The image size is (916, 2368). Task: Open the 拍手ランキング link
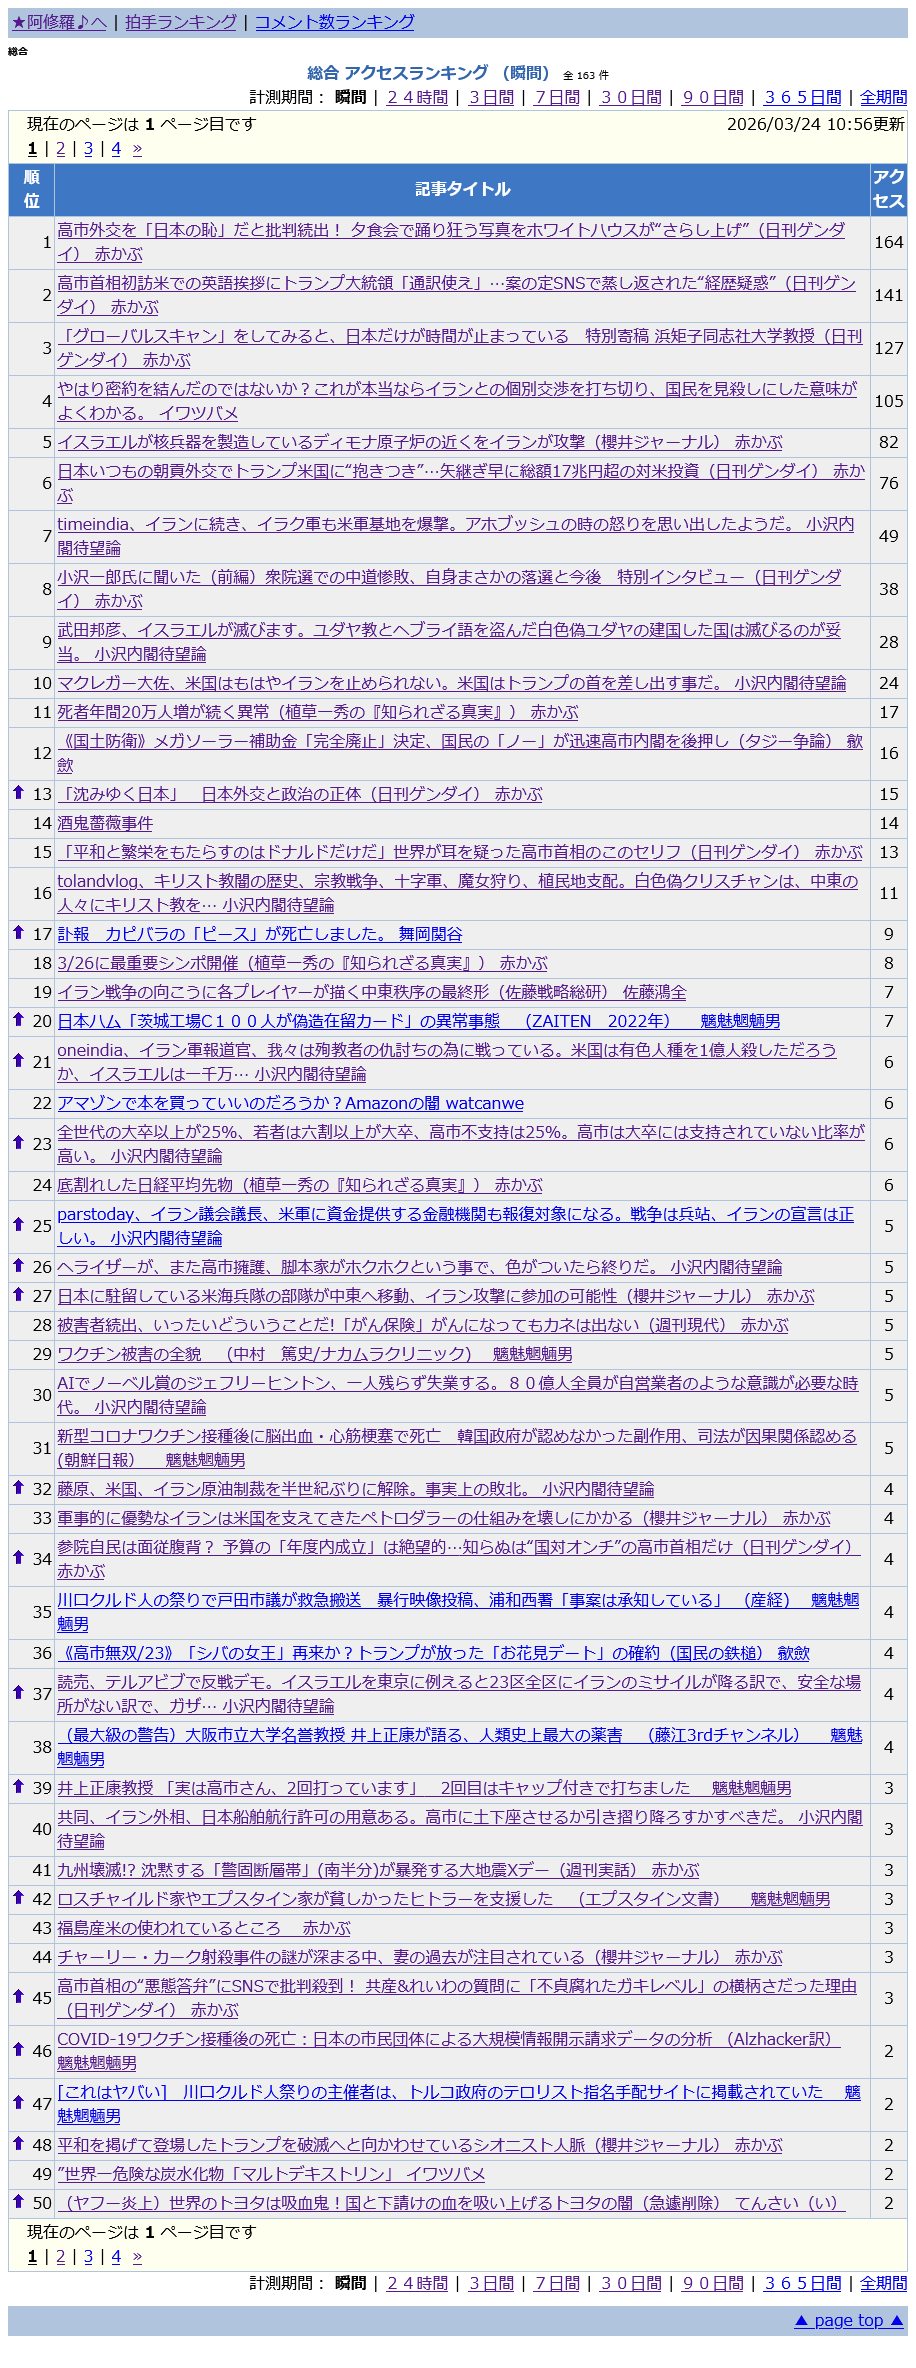[x=181, y=22]
